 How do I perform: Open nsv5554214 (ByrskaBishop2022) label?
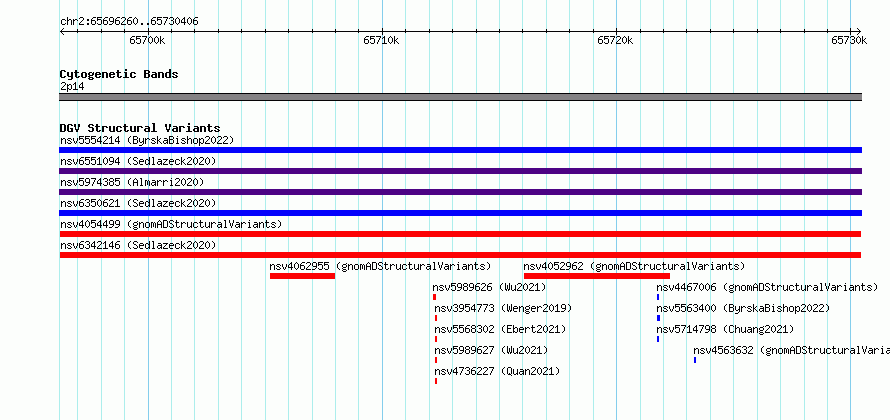point(147,140)
